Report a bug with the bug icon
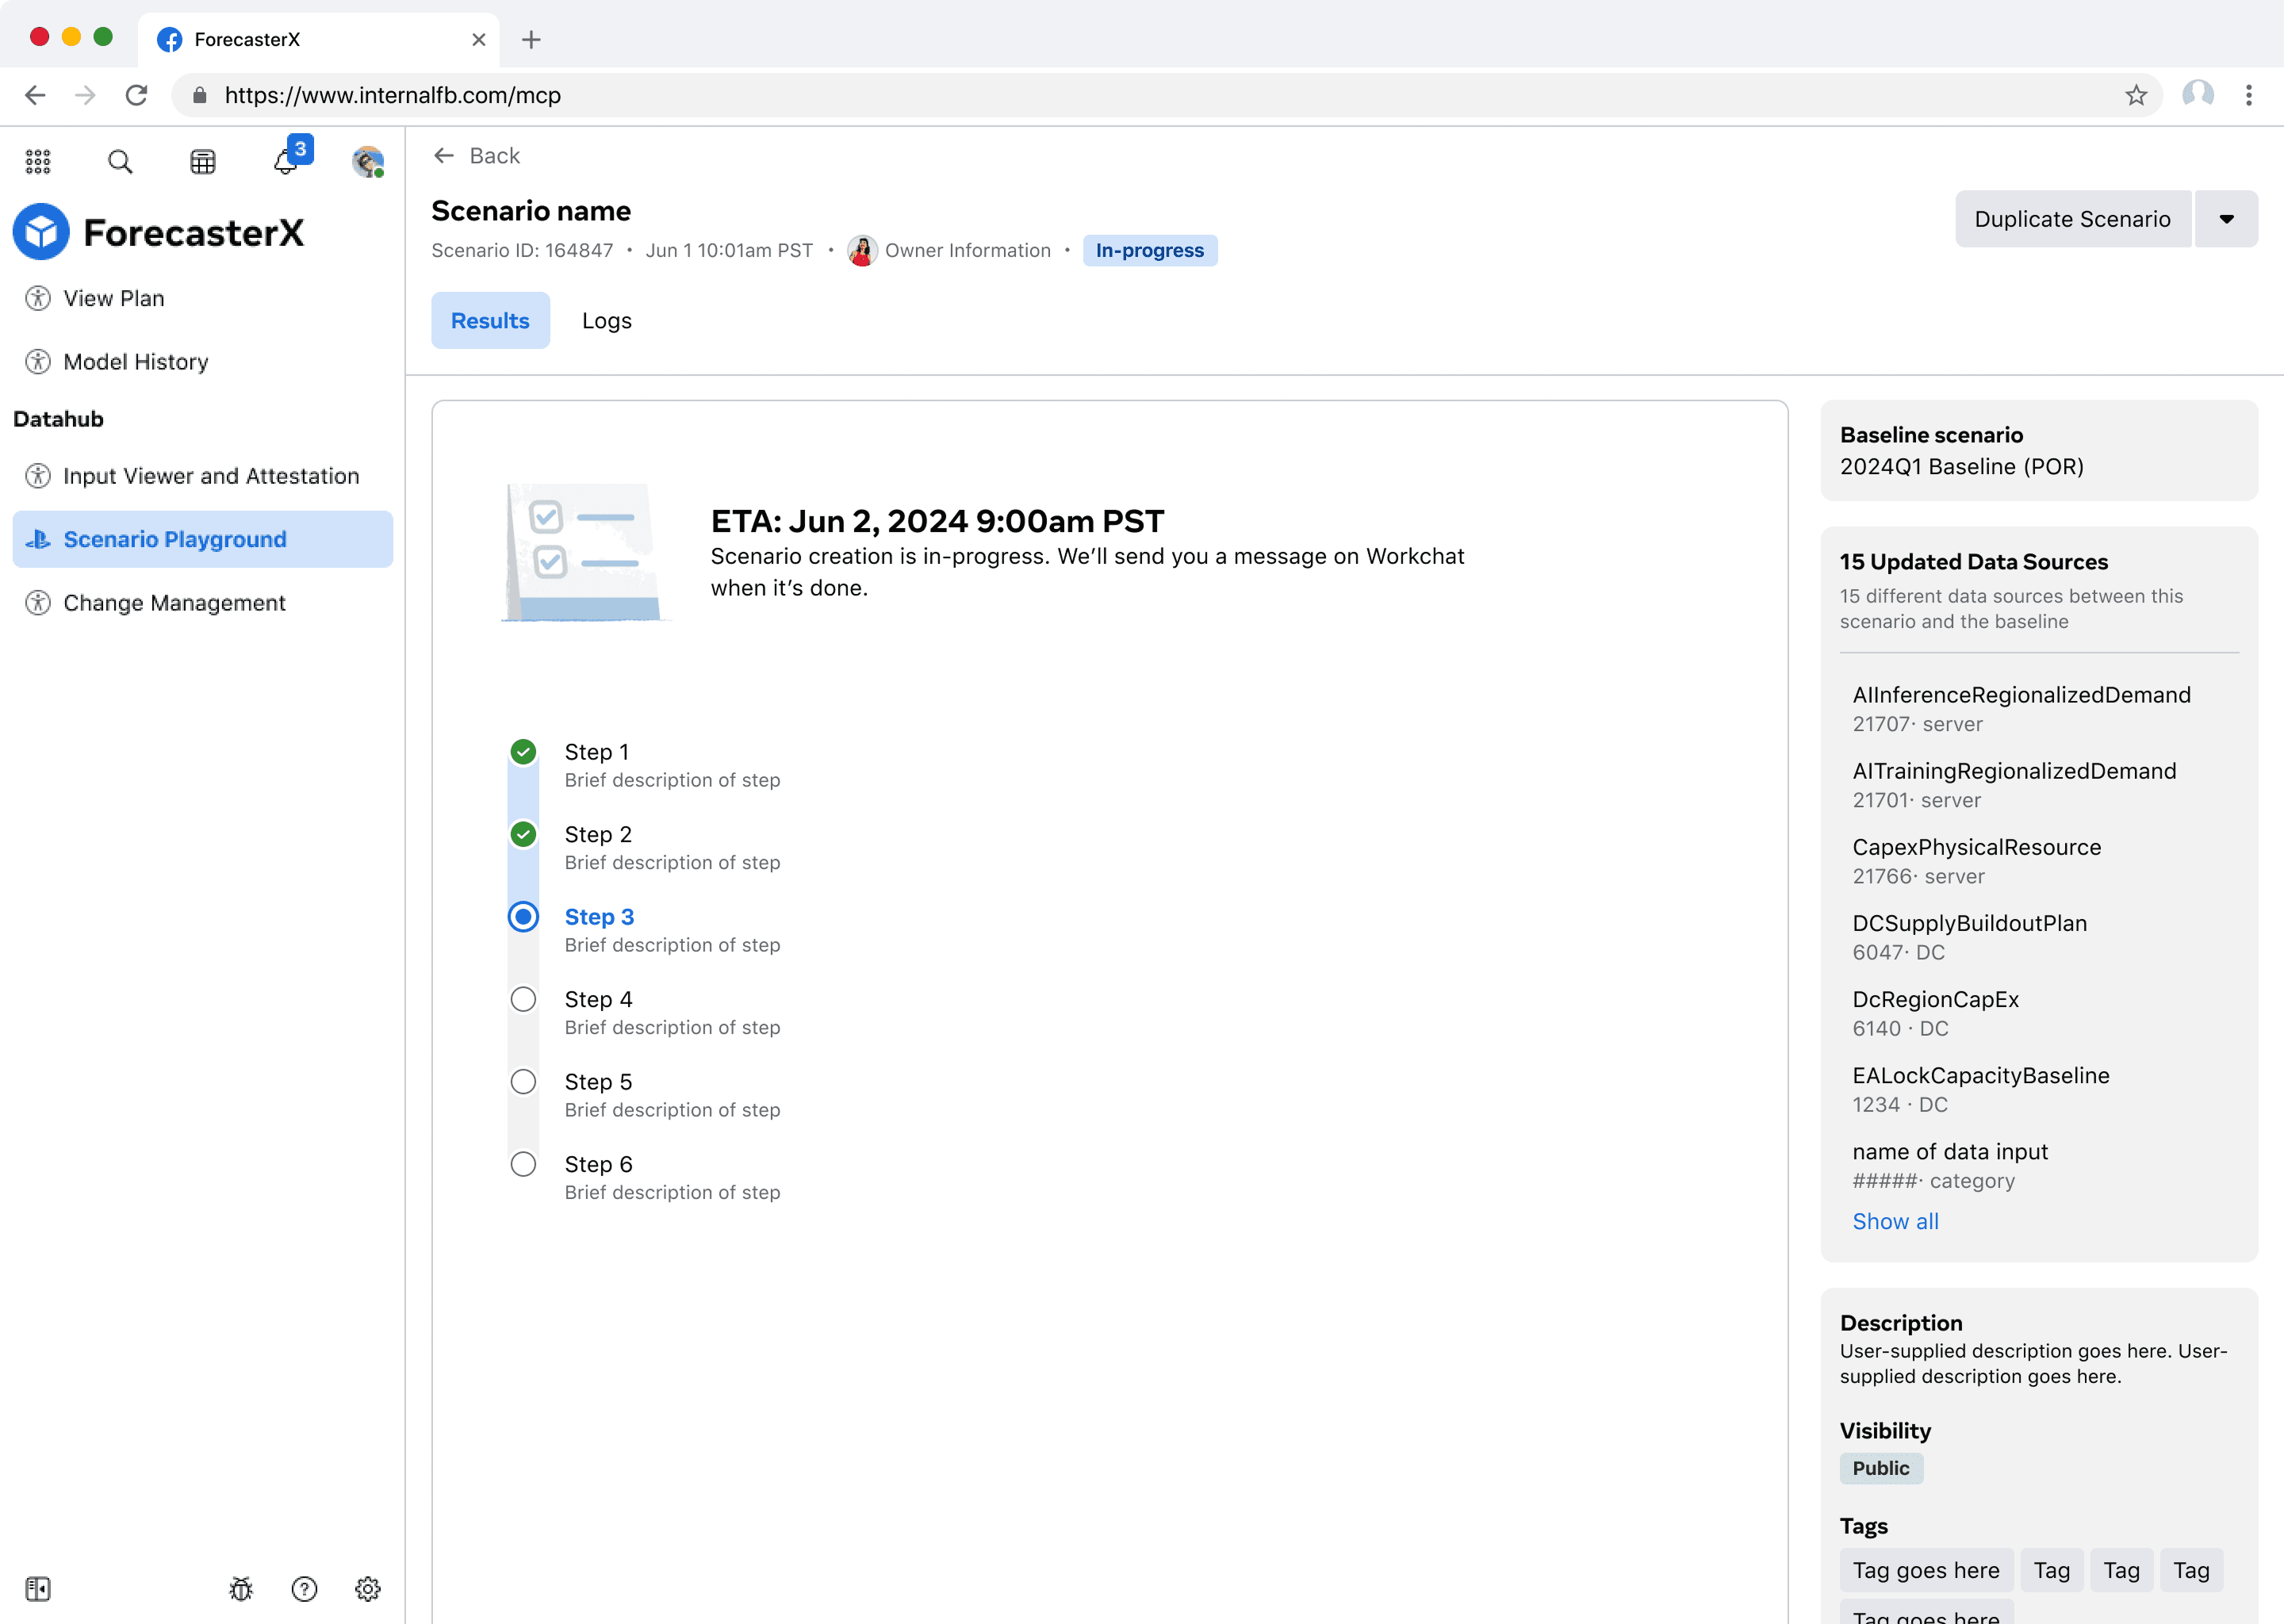This screenshot has height=1624, width=2284. point(241,1588)
